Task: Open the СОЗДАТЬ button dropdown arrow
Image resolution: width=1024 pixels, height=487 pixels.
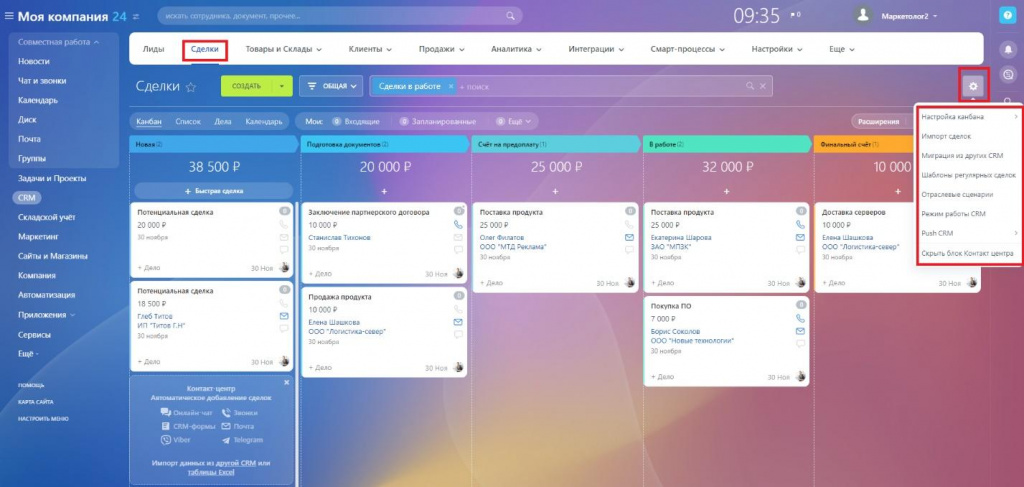Action: (282, 86)
